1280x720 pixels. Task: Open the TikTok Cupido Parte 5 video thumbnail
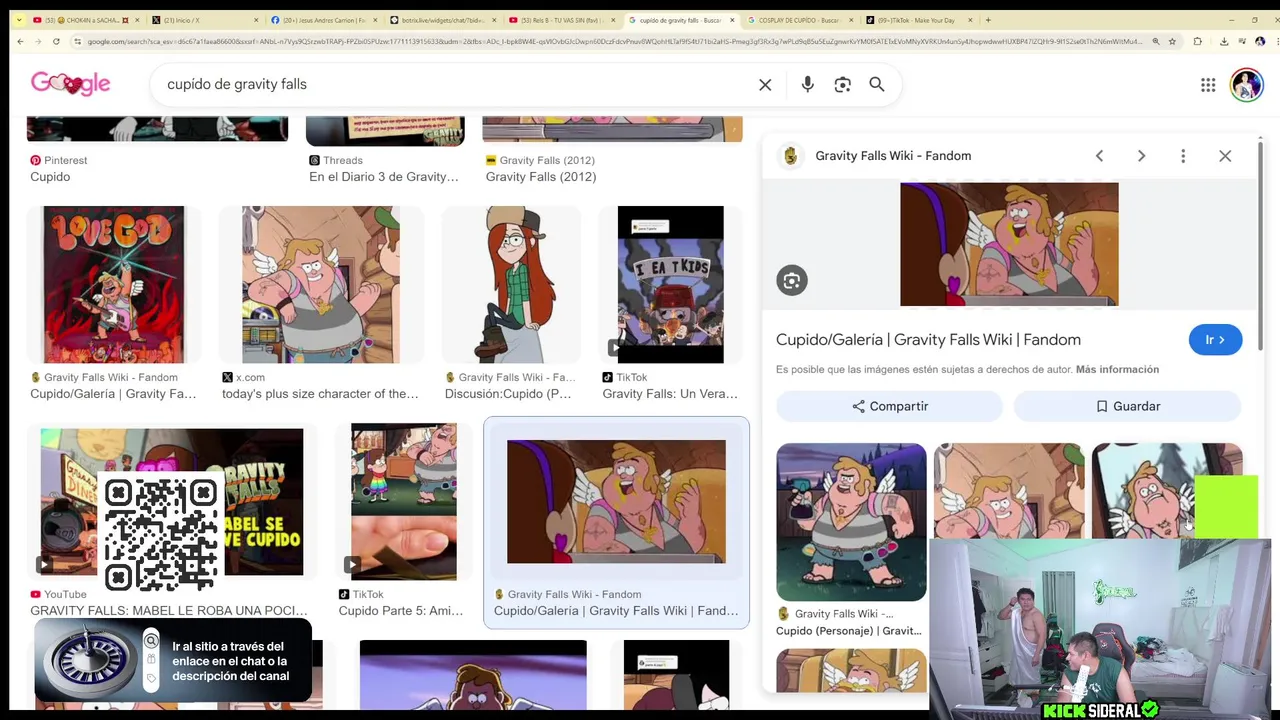(x=403, y=502)
